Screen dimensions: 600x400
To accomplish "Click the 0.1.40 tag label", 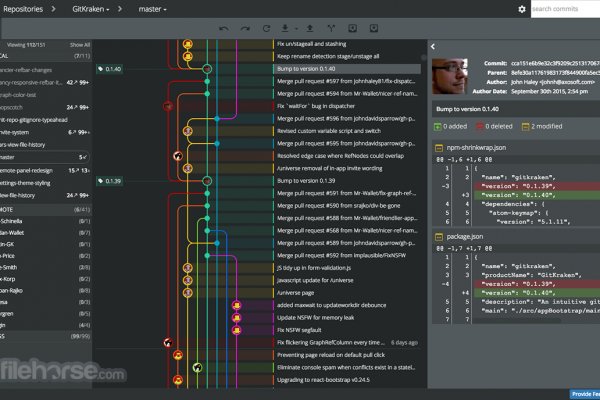I will coord(110,69).
